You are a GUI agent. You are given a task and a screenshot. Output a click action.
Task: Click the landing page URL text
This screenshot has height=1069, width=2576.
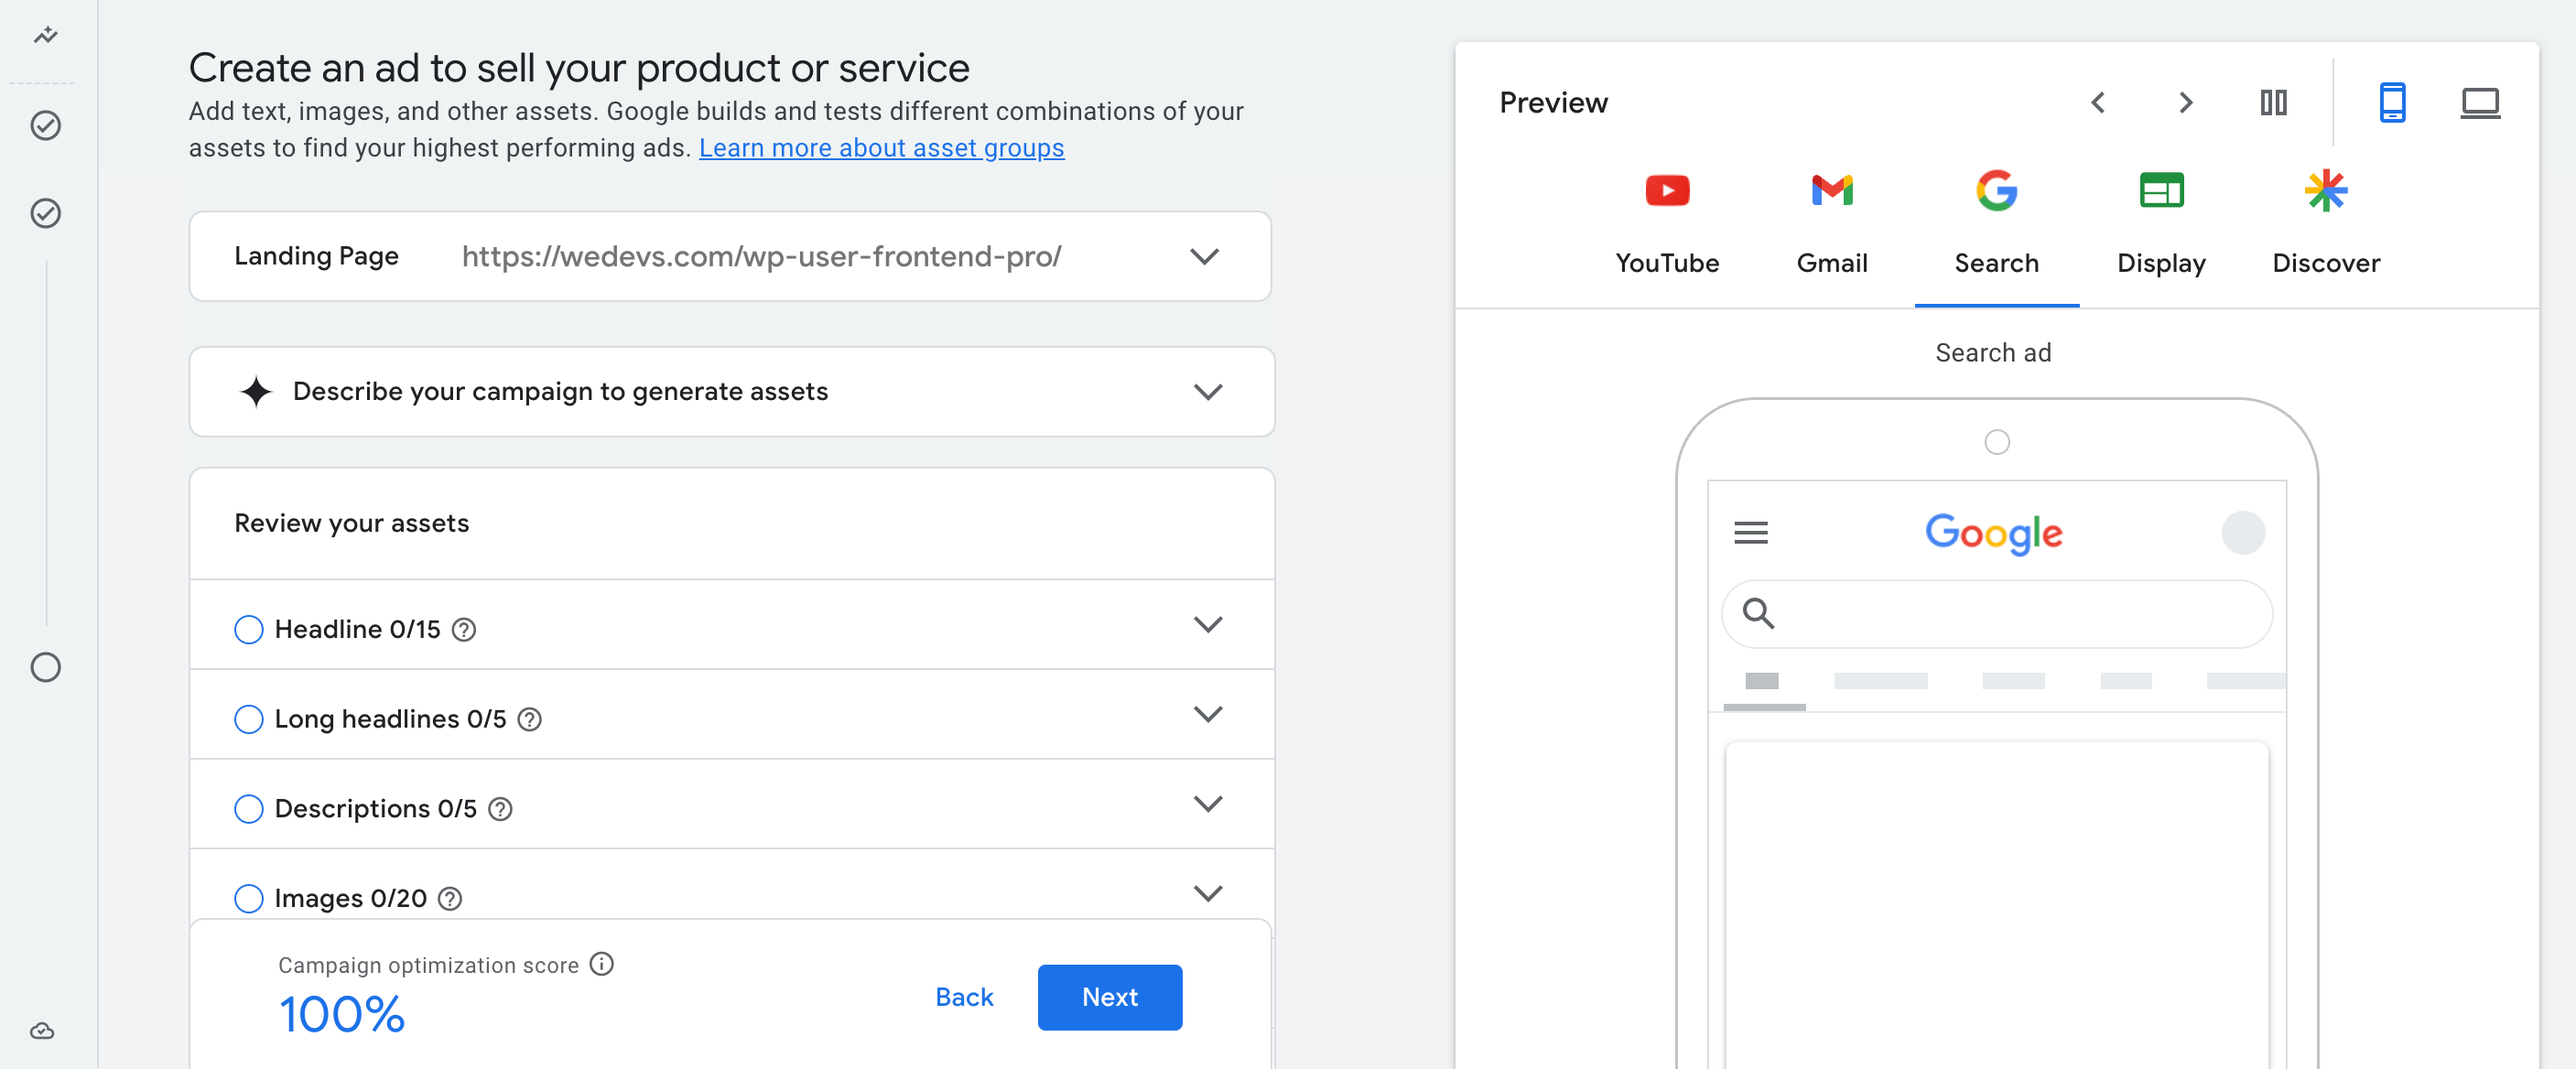[761, 257]
